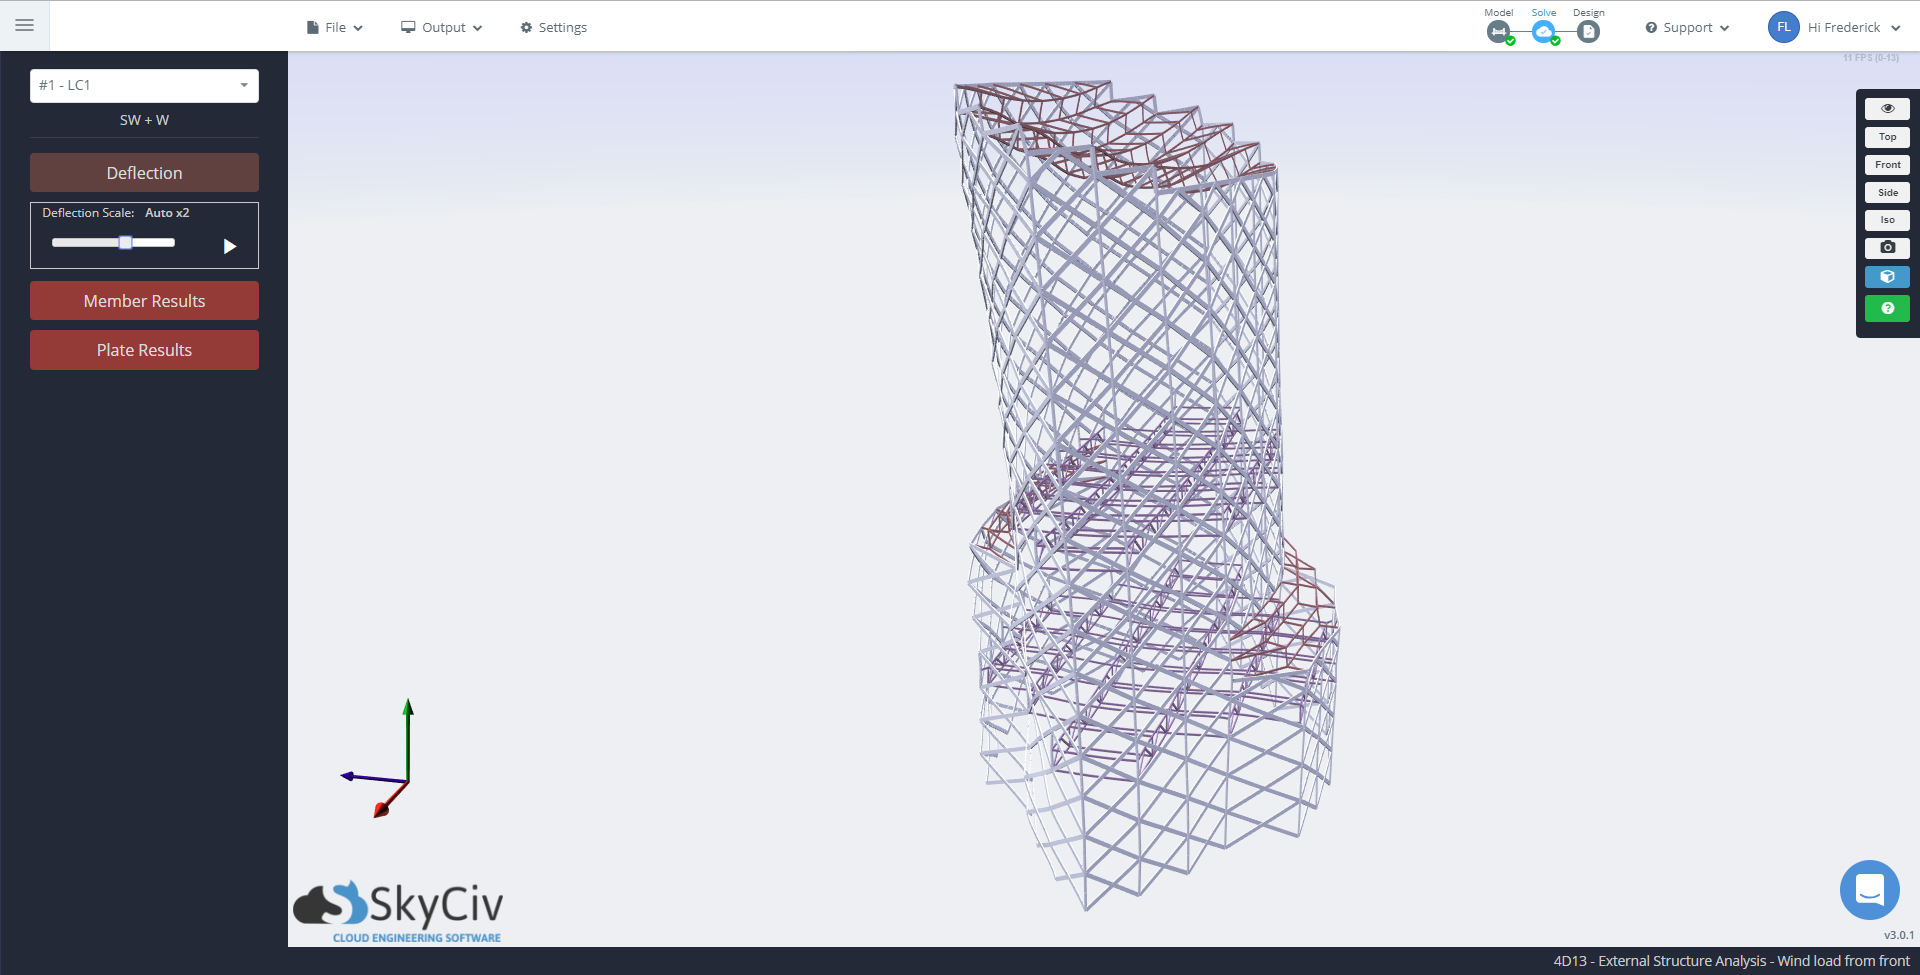Select the Deflection result toggle

click(144, 172)
